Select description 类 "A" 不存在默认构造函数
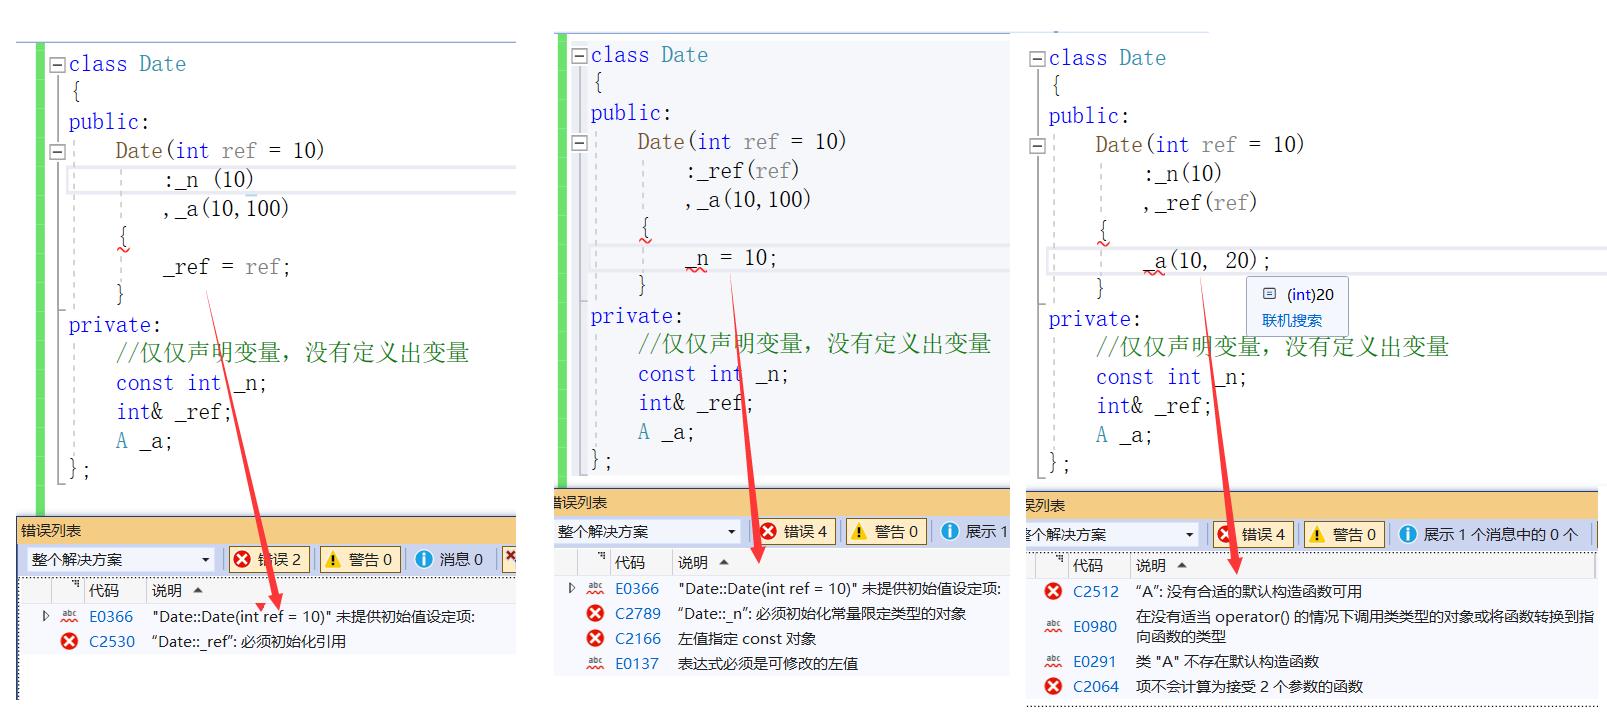The image size is (1607, 727). pyautogui.click(x=1227, y=661)
